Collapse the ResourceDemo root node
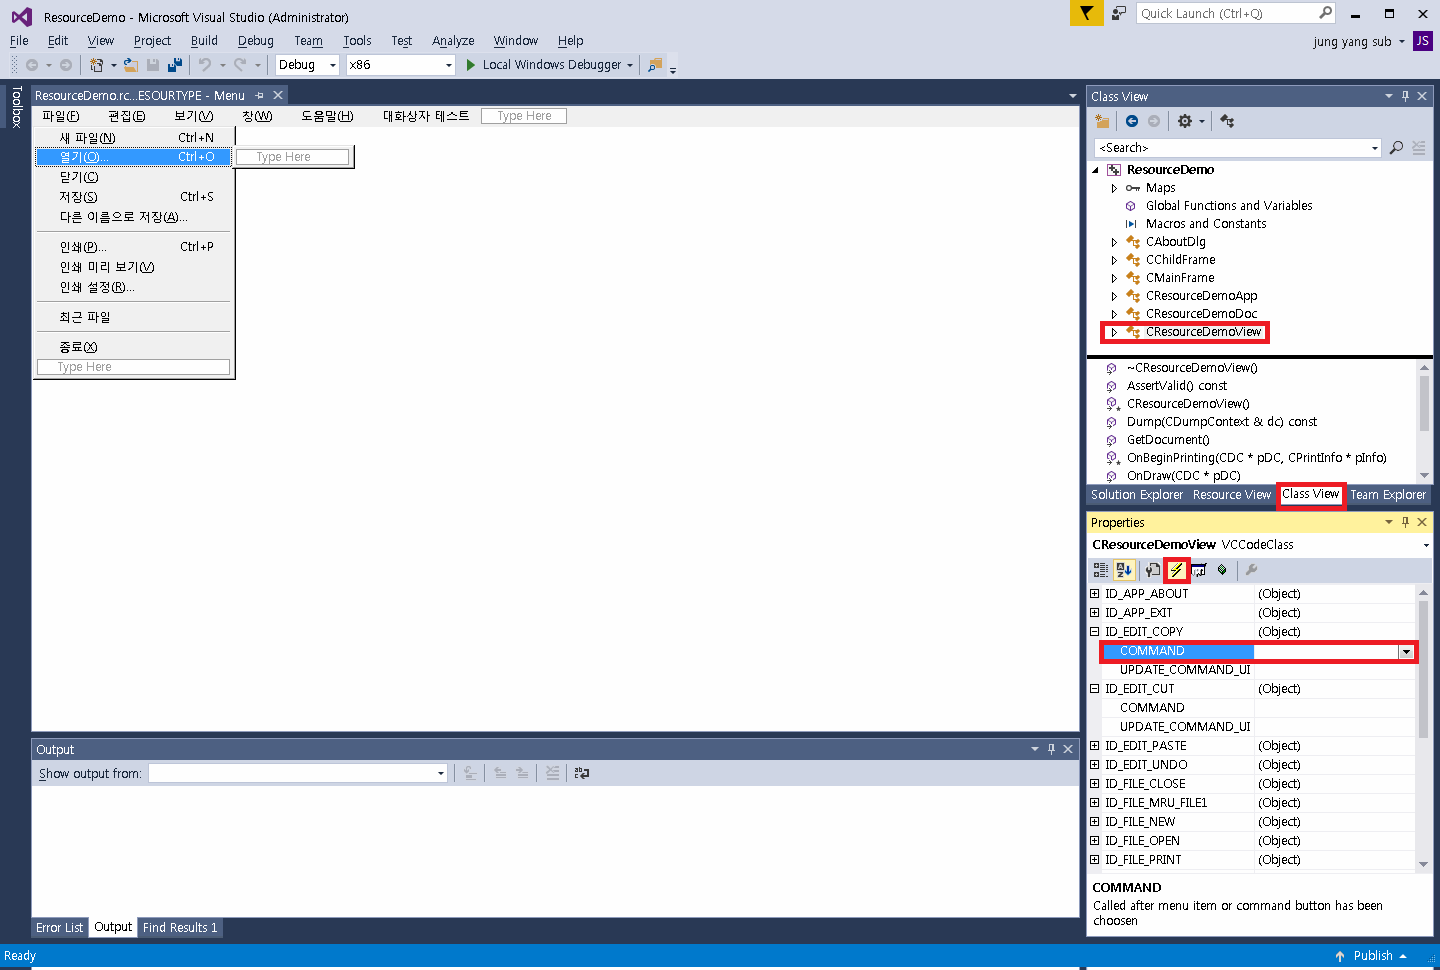 coord(1095,170)
